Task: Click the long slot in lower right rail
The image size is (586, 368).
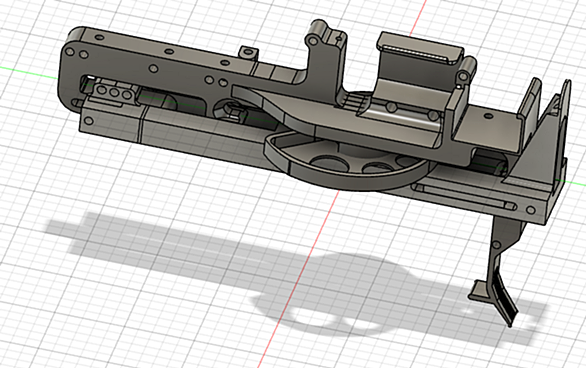Action: (x=465, y=195)
